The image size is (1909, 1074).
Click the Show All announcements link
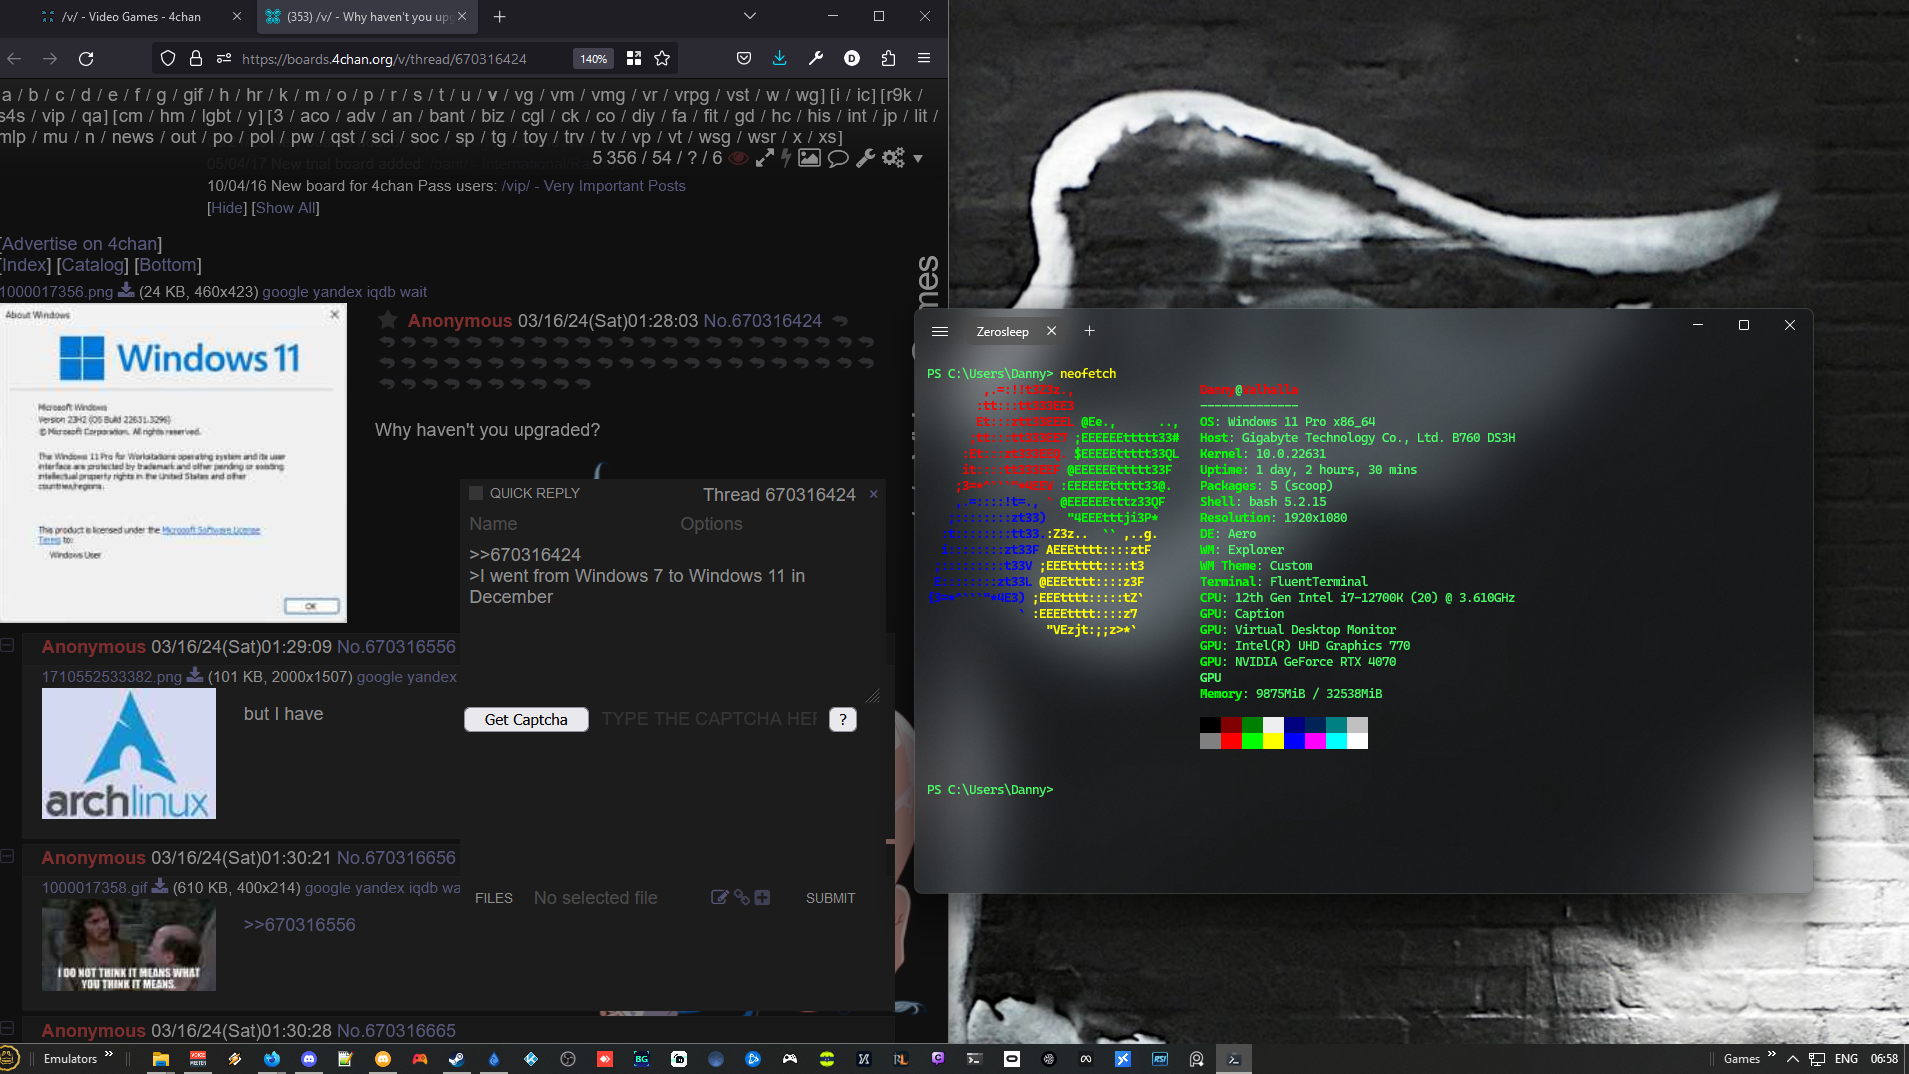286,208
